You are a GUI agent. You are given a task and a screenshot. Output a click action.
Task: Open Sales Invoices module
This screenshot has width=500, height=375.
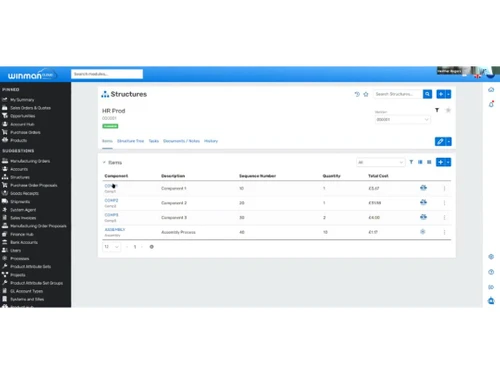pyautogui.click(x=23, y=218)
